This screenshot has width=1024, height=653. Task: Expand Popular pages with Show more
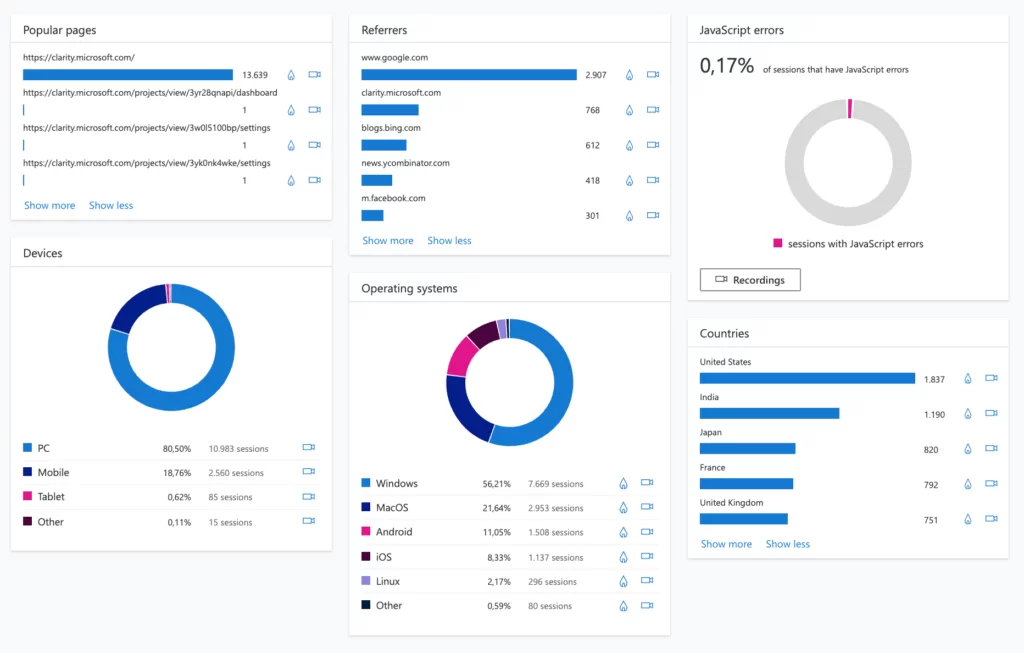pyautogui.click(x=49, y=205)
